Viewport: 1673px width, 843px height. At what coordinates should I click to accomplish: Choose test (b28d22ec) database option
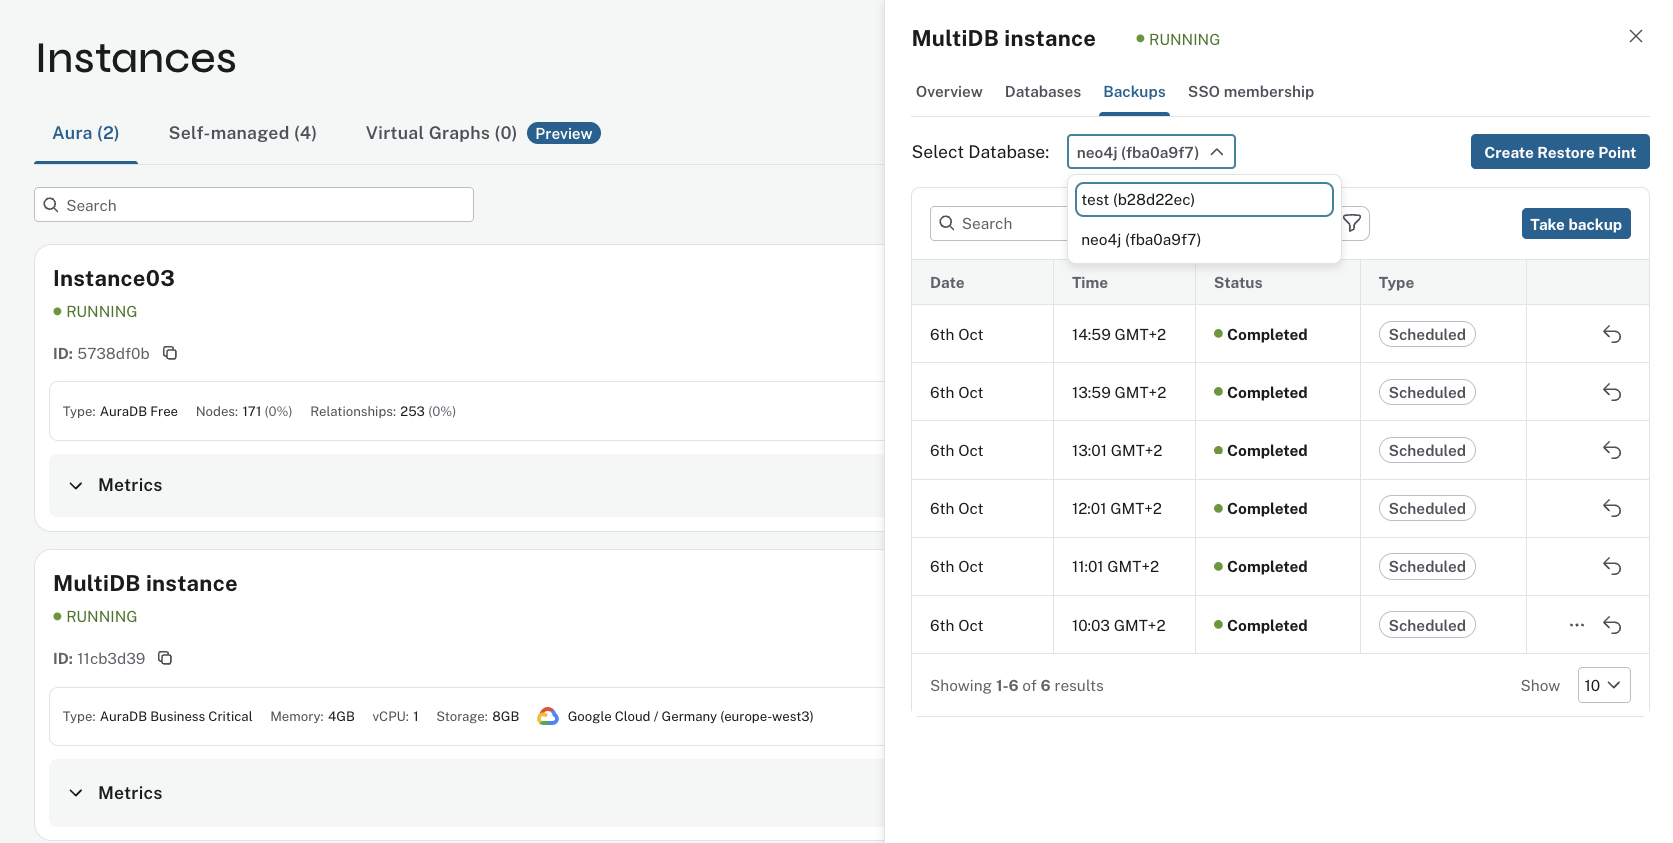[x=1204, y=199]
